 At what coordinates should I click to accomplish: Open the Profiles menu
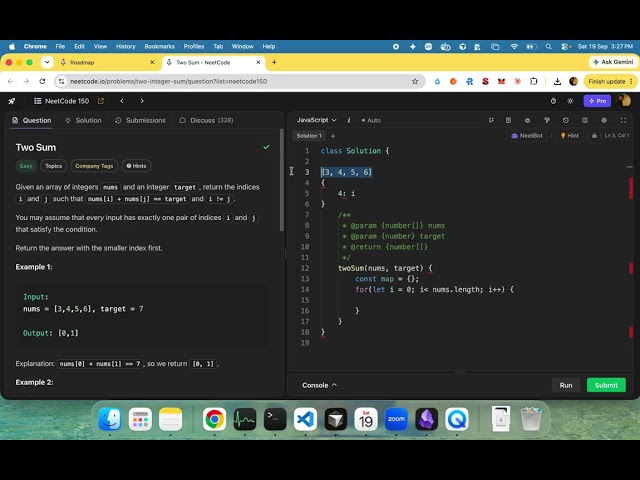[193, 47]
